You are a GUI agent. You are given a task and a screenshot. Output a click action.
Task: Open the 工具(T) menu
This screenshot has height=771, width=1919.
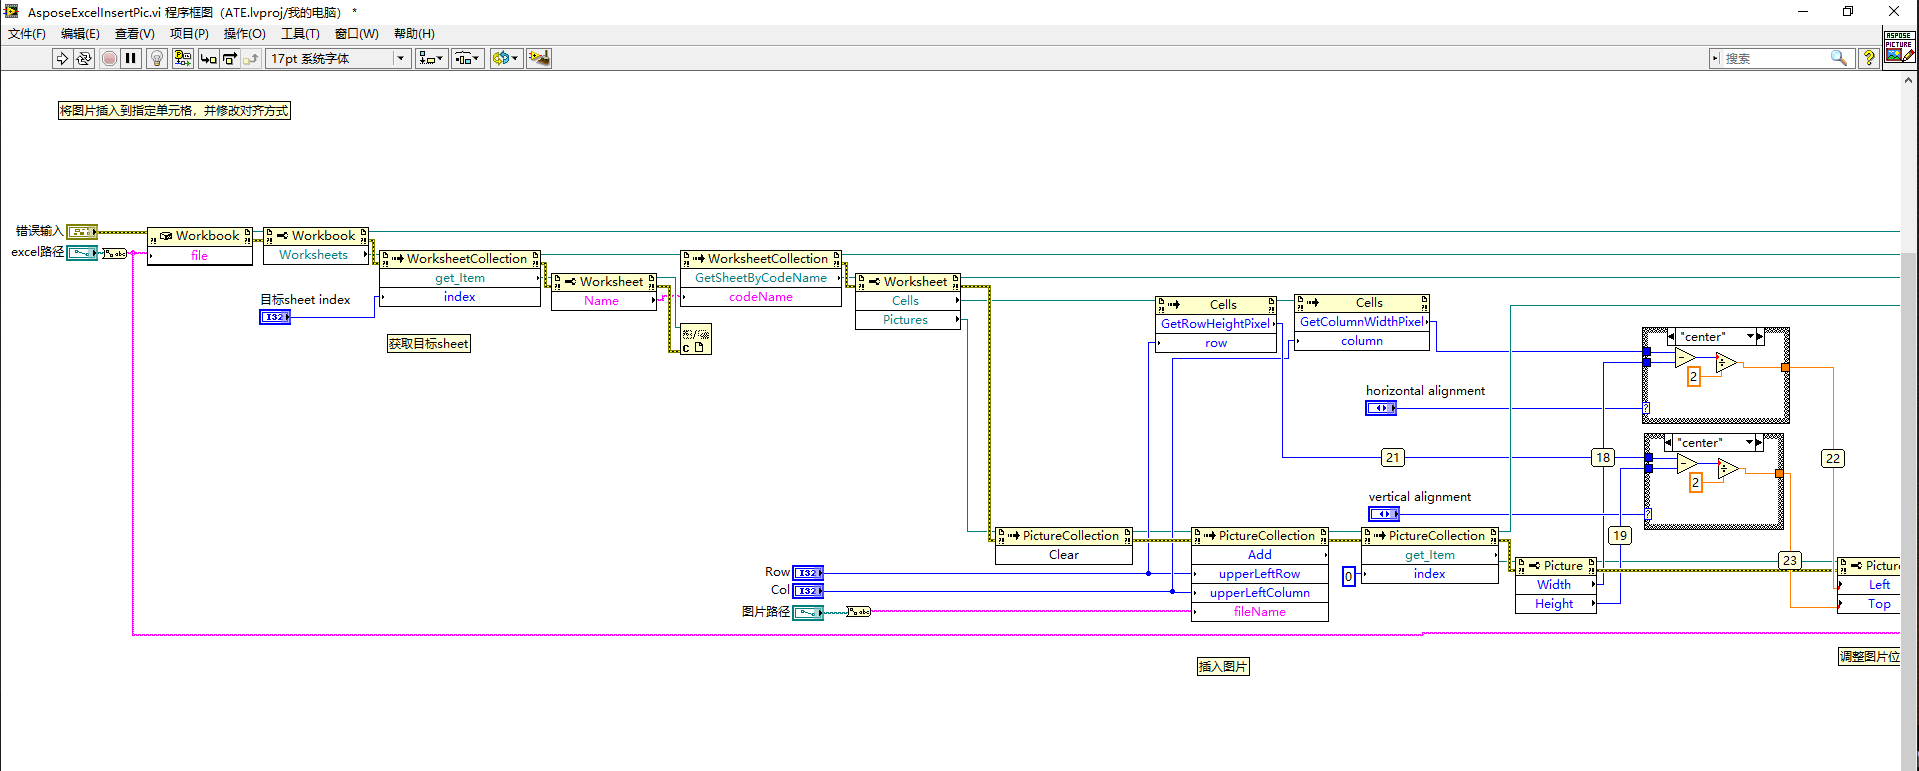coord(300,33)
